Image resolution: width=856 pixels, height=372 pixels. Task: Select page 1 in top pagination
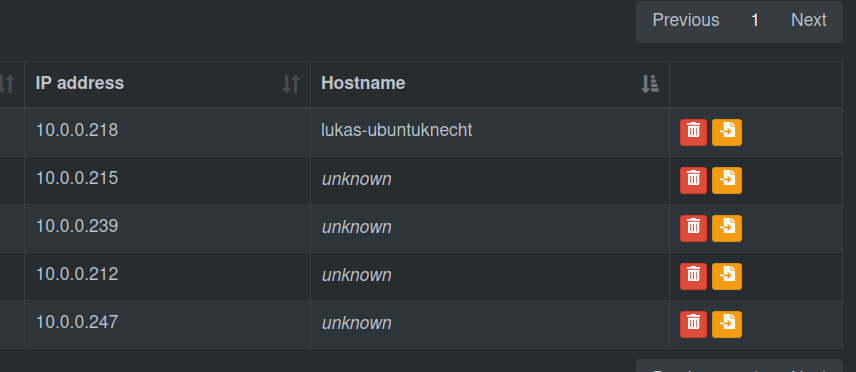click(x=755, y=21)
